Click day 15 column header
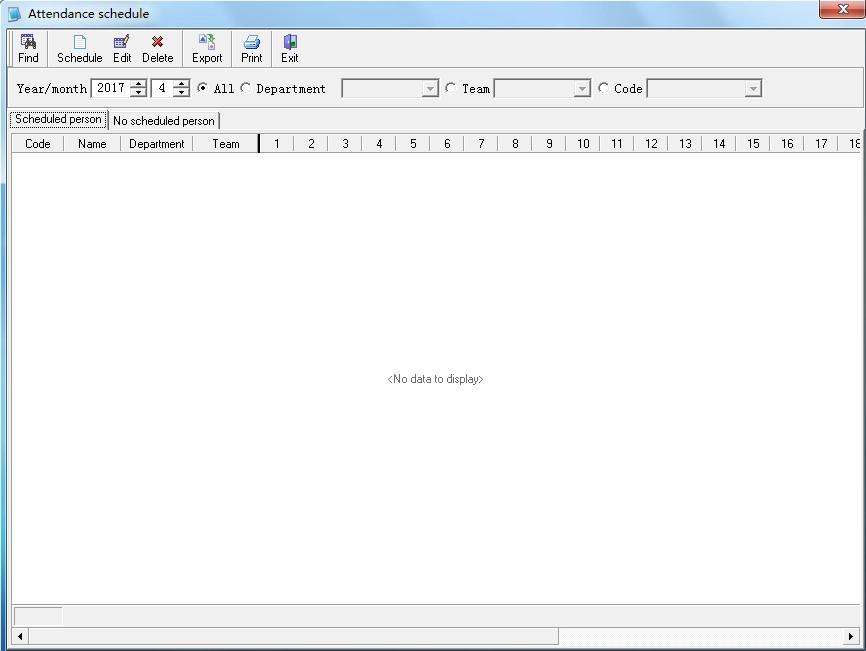 (x=753, y=144)
